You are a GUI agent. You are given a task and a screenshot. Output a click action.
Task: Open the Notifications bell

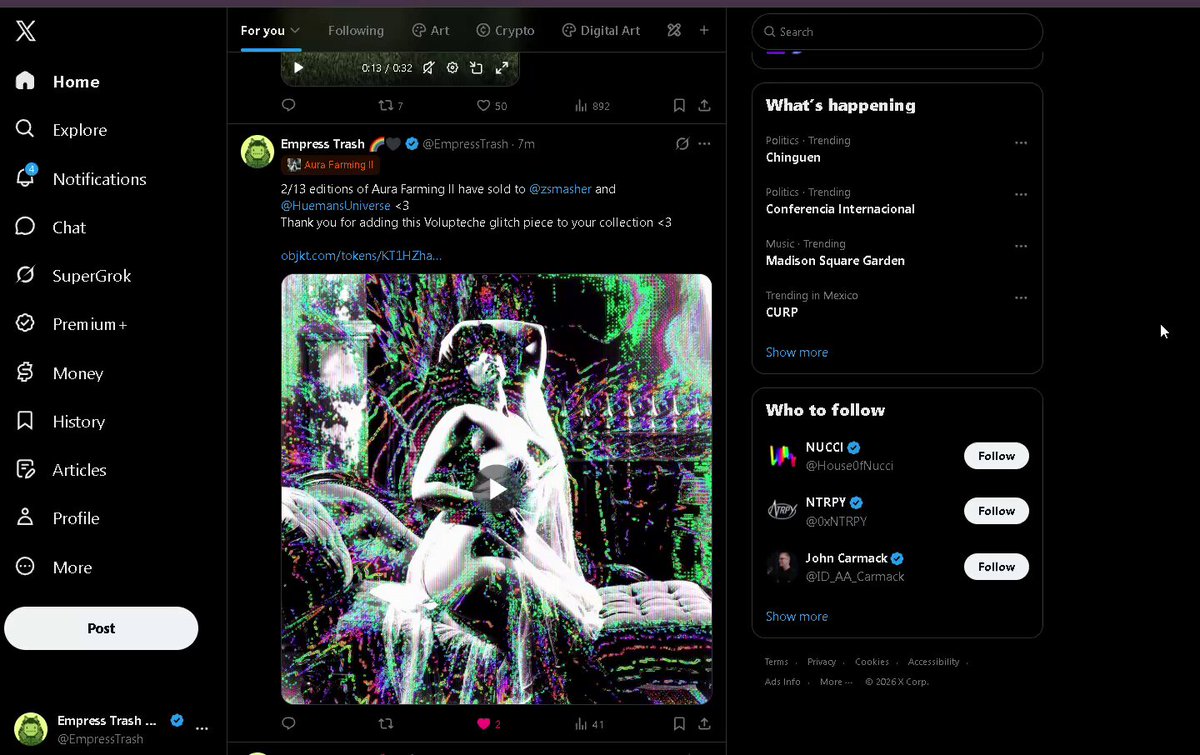[26, 178]
